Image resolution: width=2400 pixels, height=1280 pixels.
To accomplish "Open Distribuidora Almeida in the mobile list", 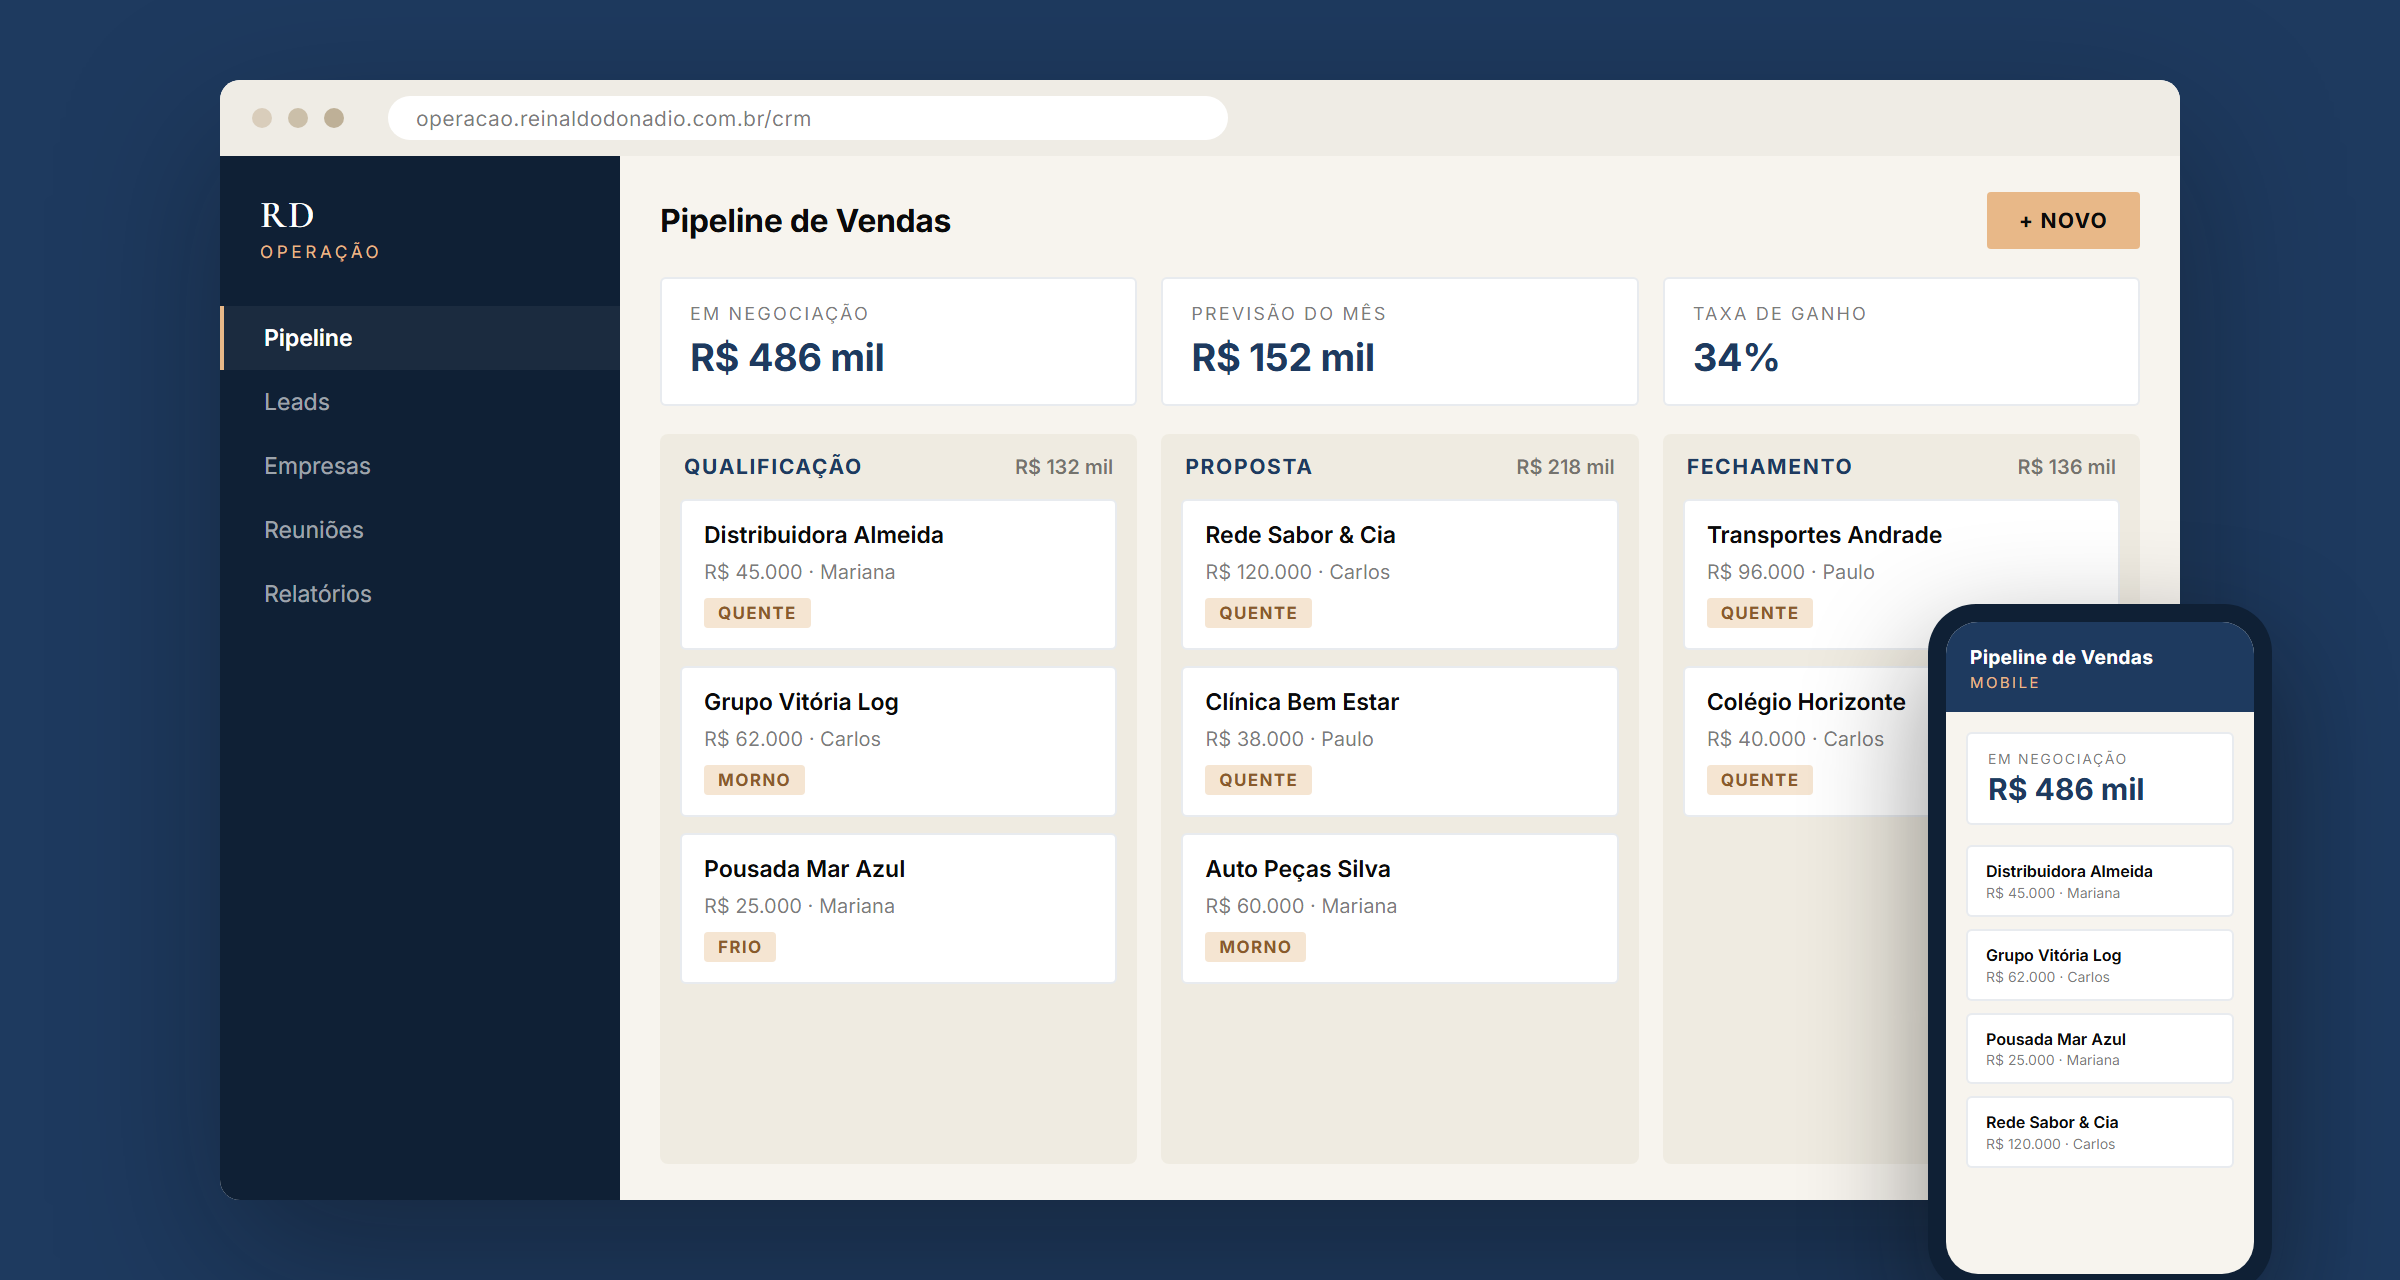I will tap(2100, 881).
